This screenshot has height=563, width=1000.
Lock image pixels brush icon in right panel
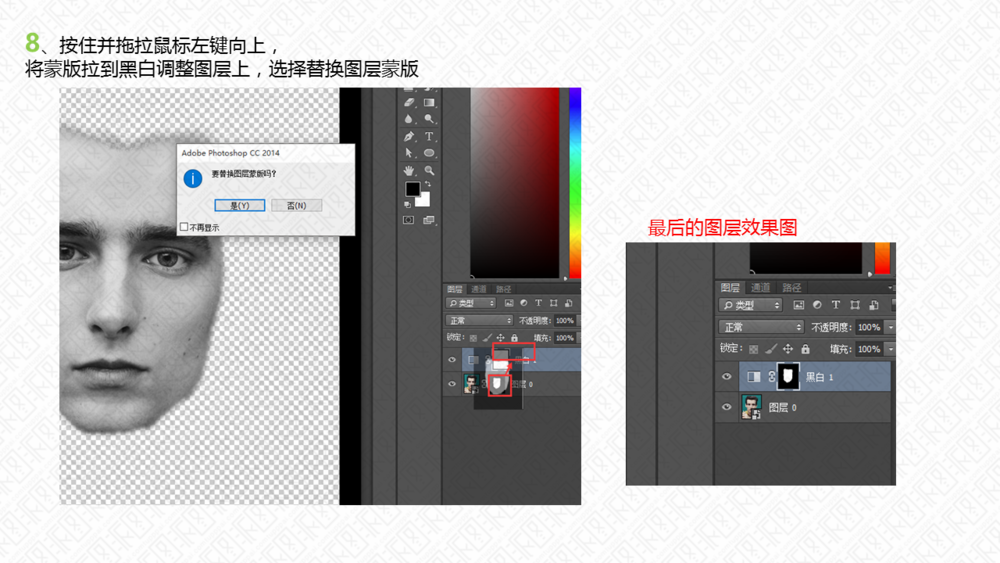coord(770,349)
